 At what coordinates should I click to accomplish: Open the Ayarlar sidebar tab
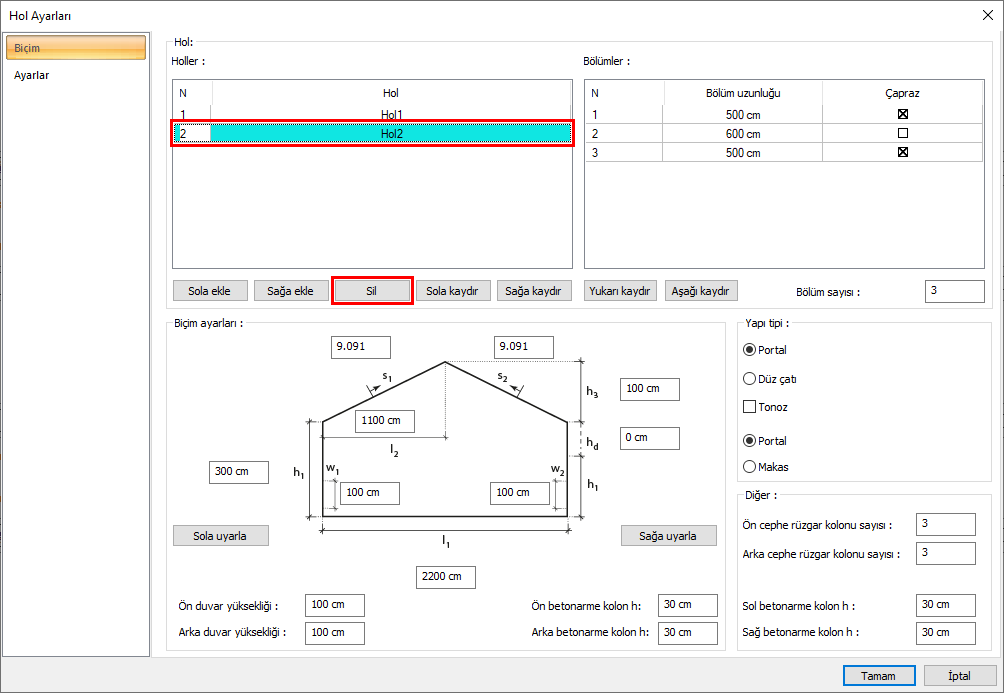coord(32,75)
